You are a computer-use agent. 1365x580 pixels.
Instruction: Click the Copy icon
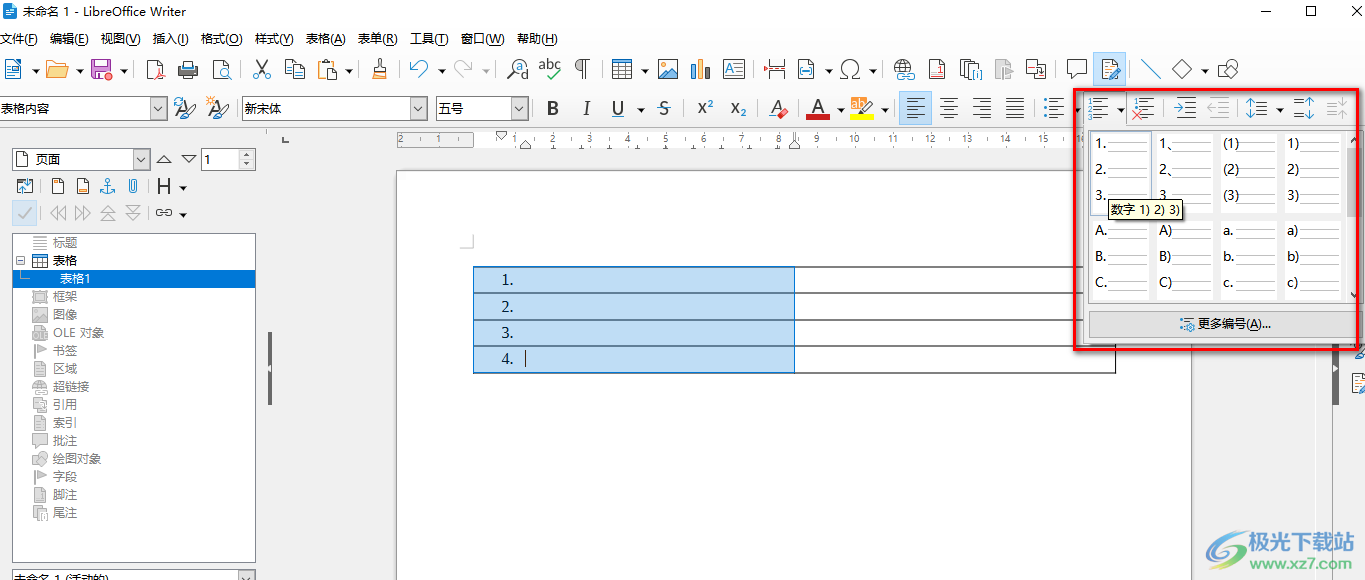294,69
